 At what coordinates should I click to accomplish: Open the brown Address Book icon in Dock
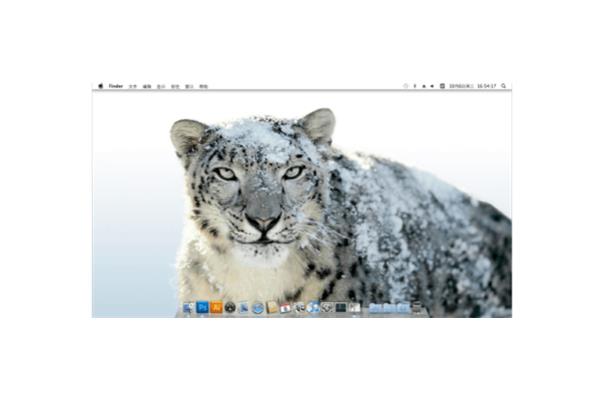click(x=272, y=308)
